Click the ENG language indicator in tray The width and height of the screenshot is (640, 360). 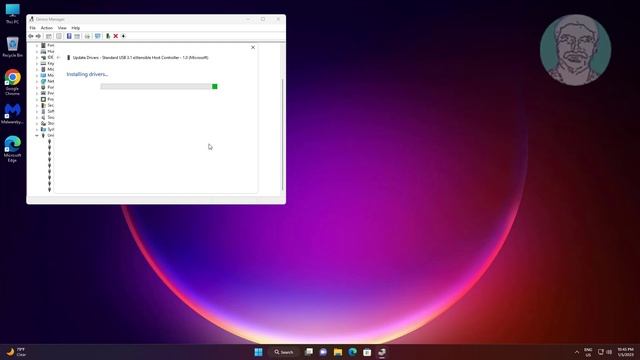point(588,352)
